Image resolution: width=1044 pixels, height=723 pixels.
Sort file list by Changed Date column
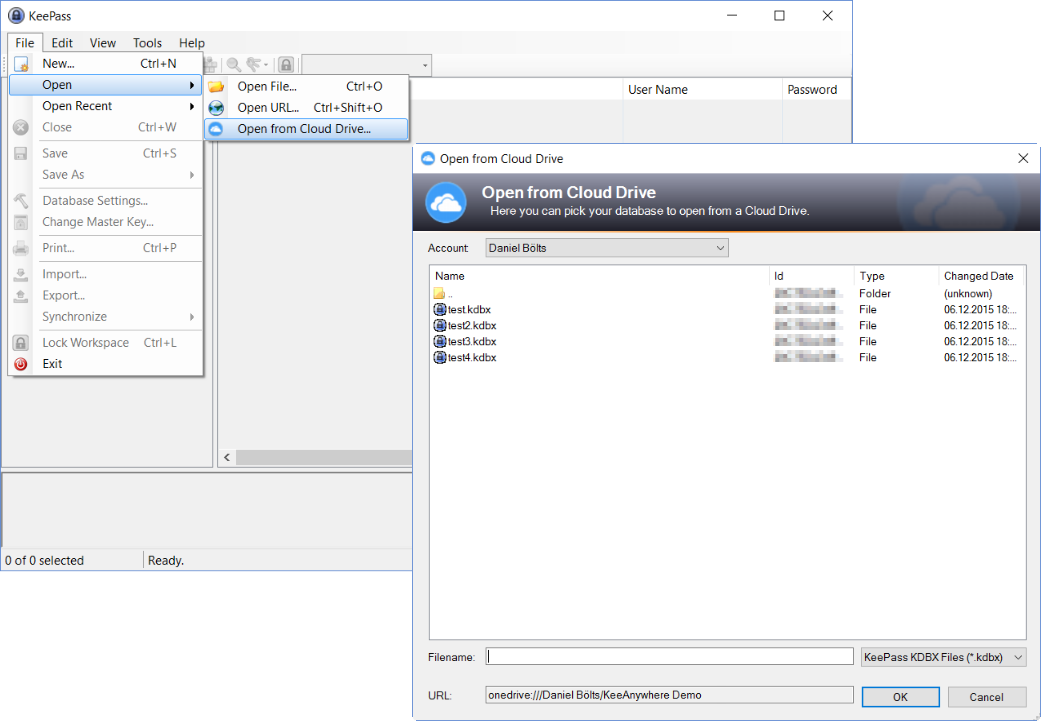tap(981, 276)
